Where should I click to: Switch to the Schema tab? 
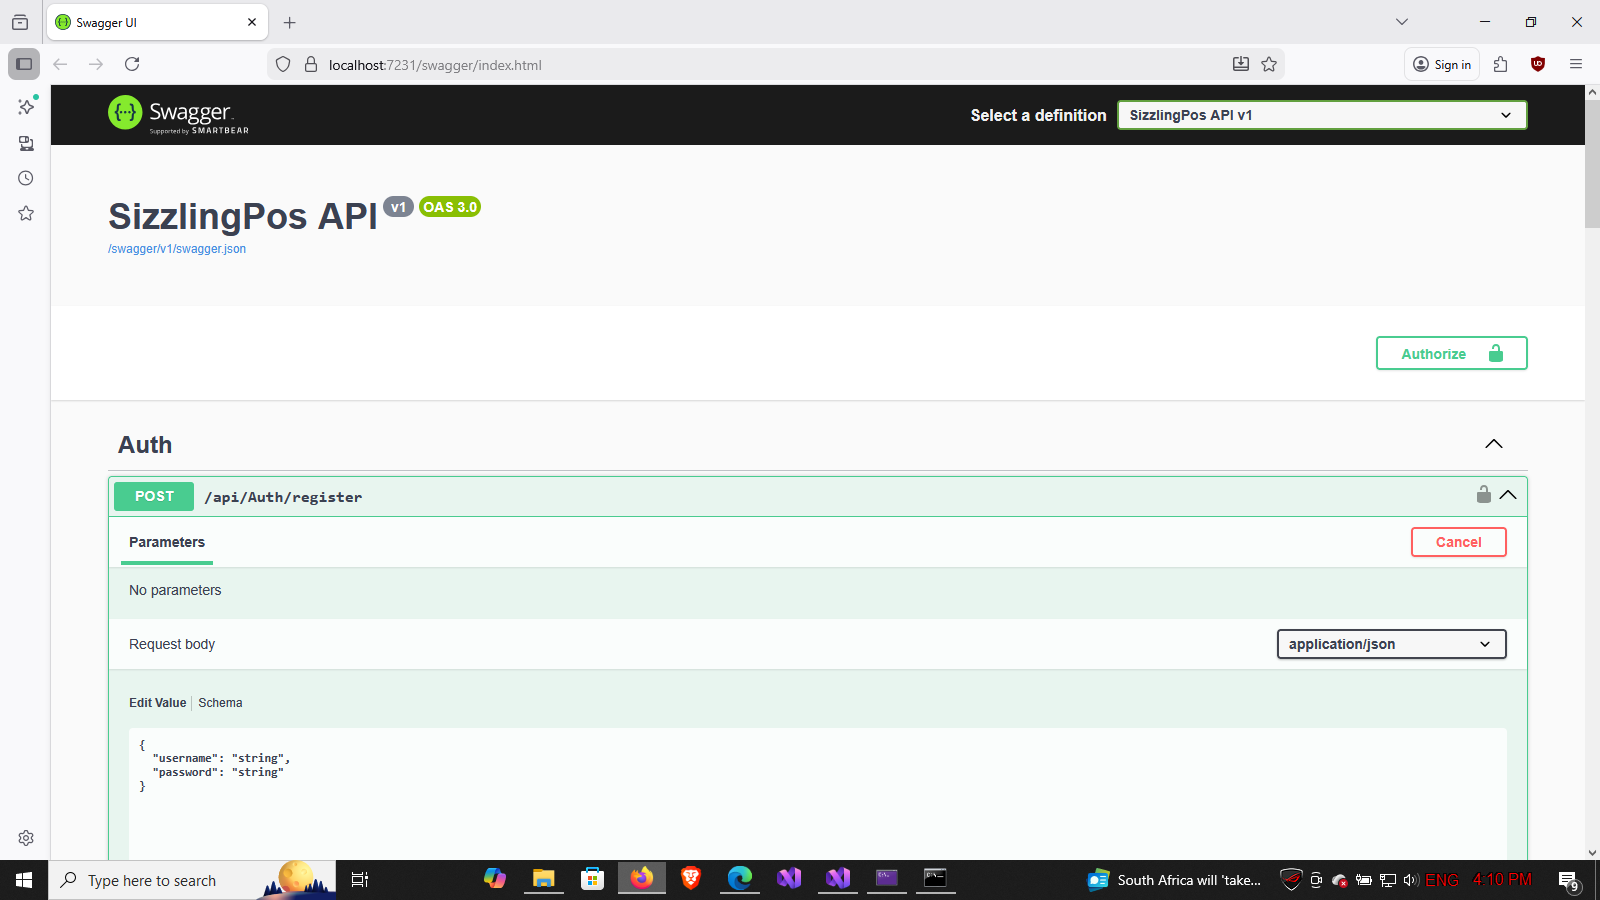[220, 703]
